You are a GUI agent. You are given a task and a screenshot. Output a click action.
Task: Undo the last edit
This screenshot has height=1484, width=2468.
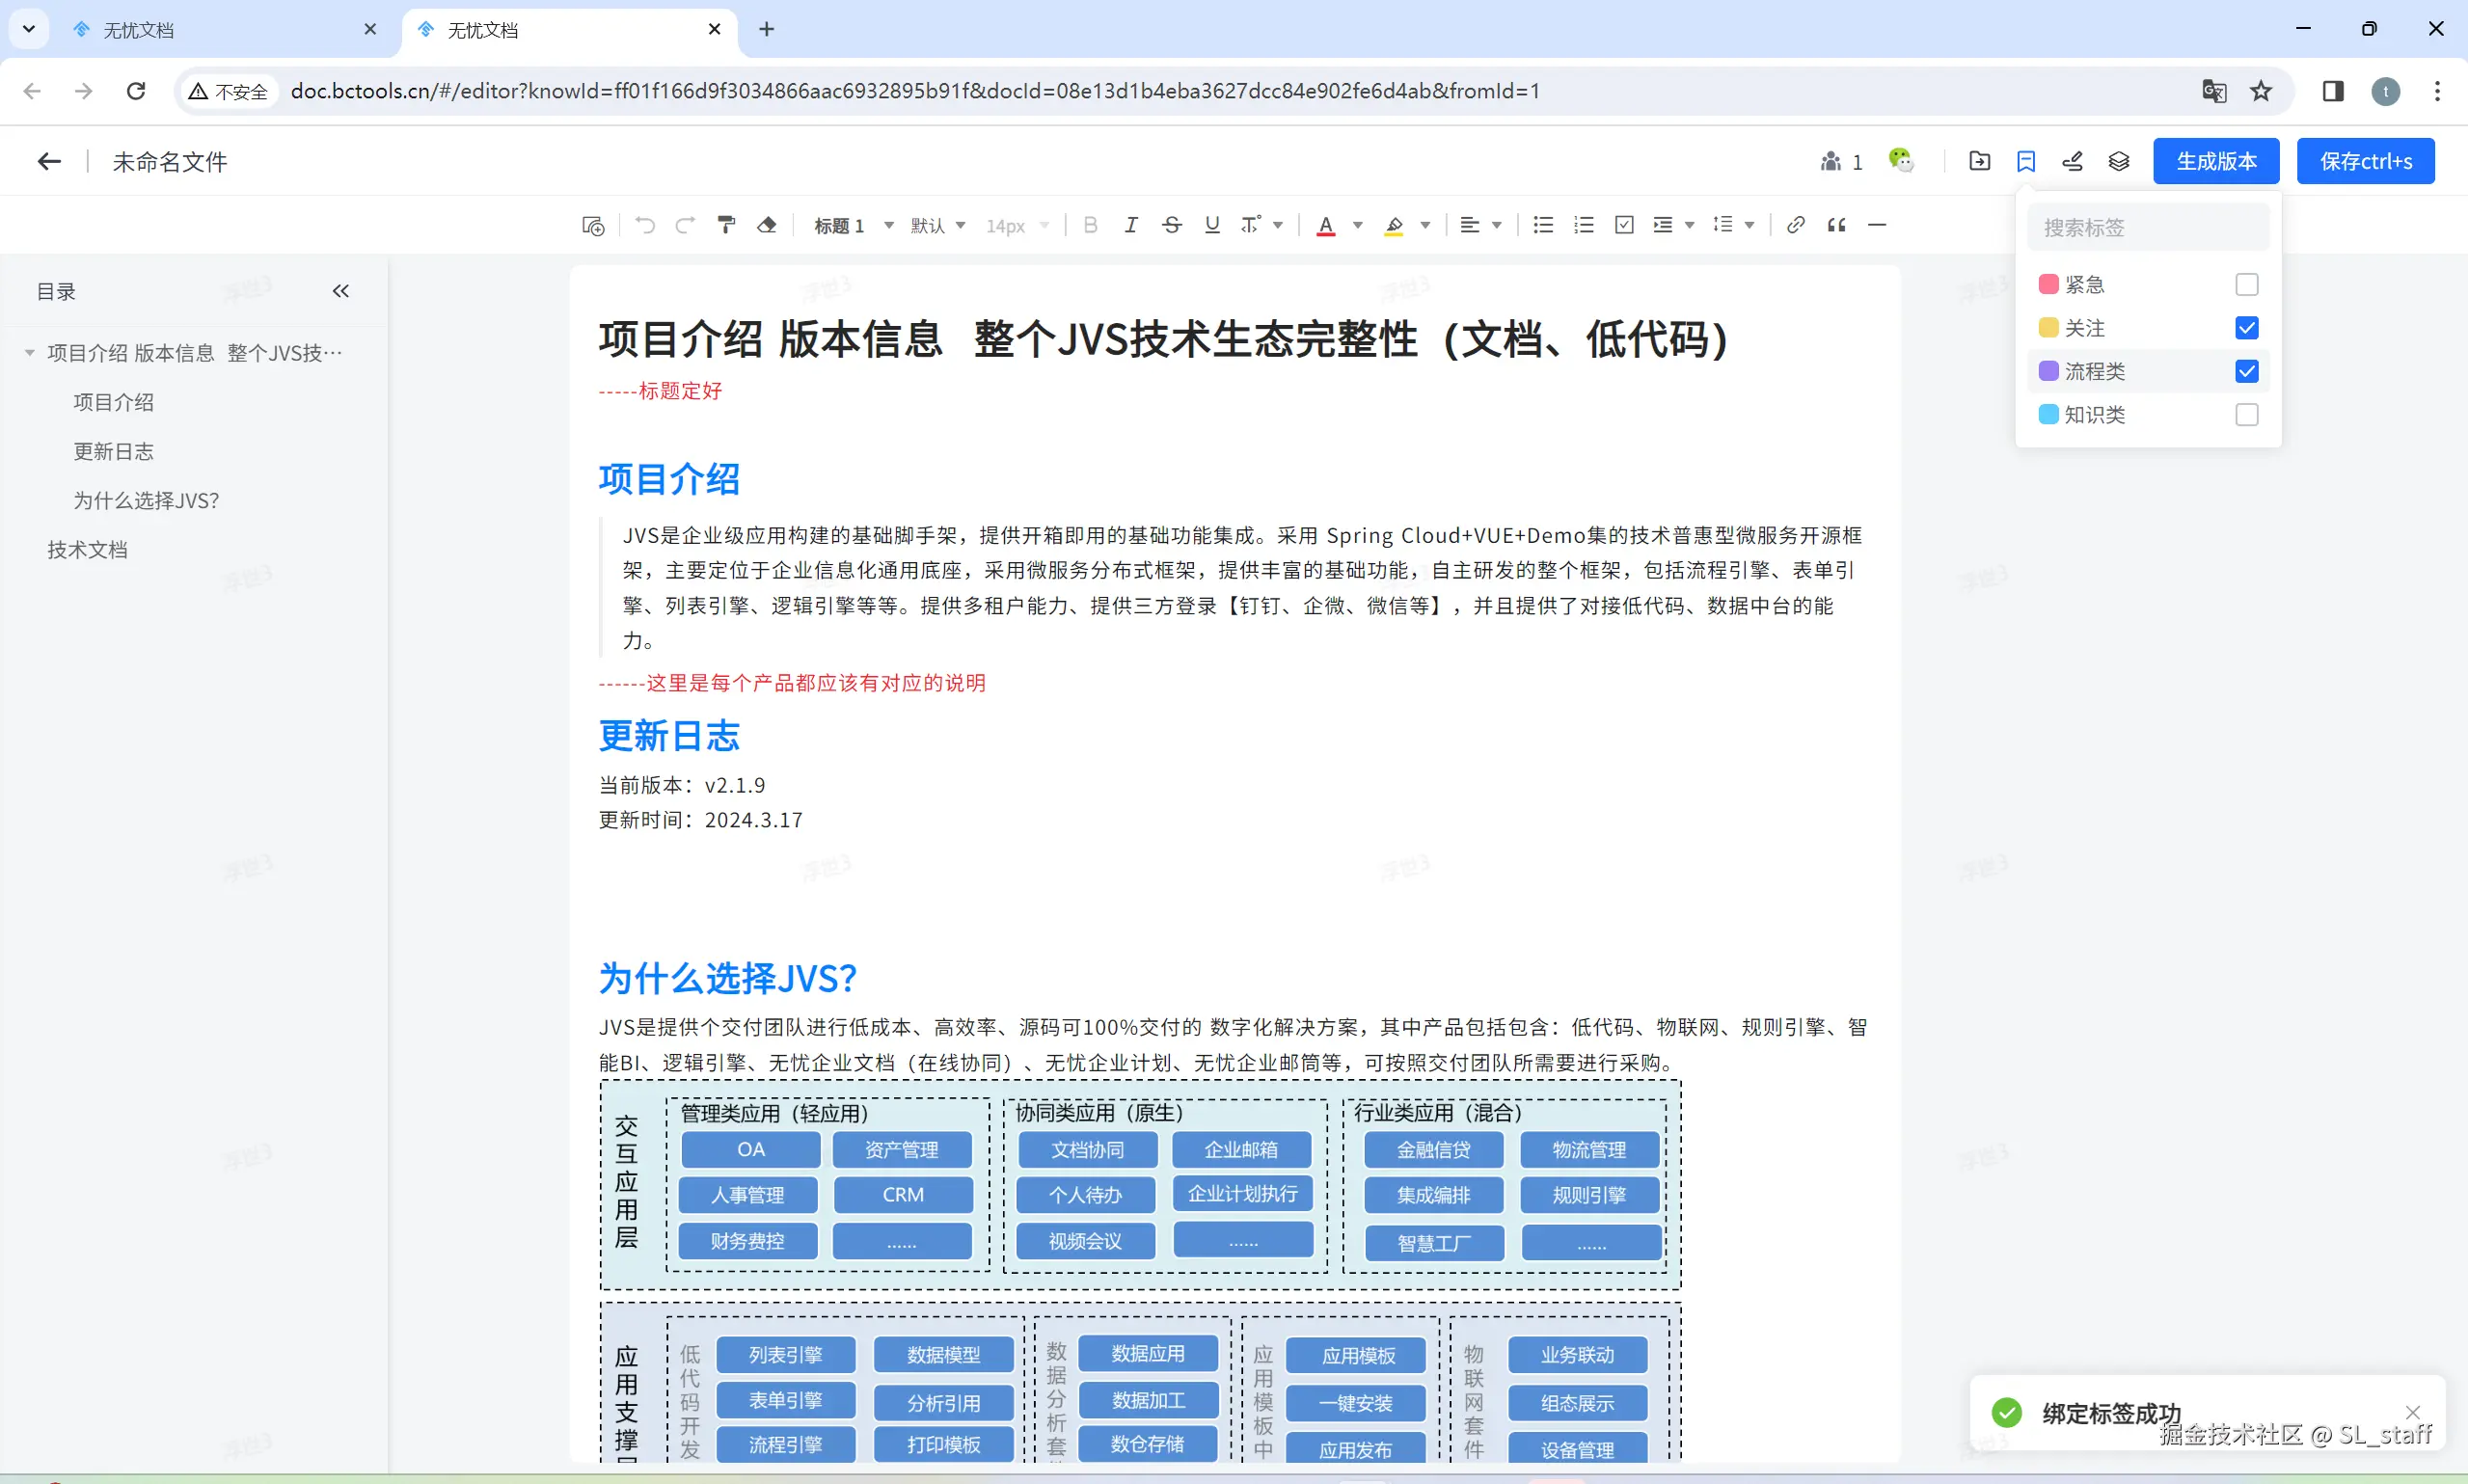click(645, 225)
